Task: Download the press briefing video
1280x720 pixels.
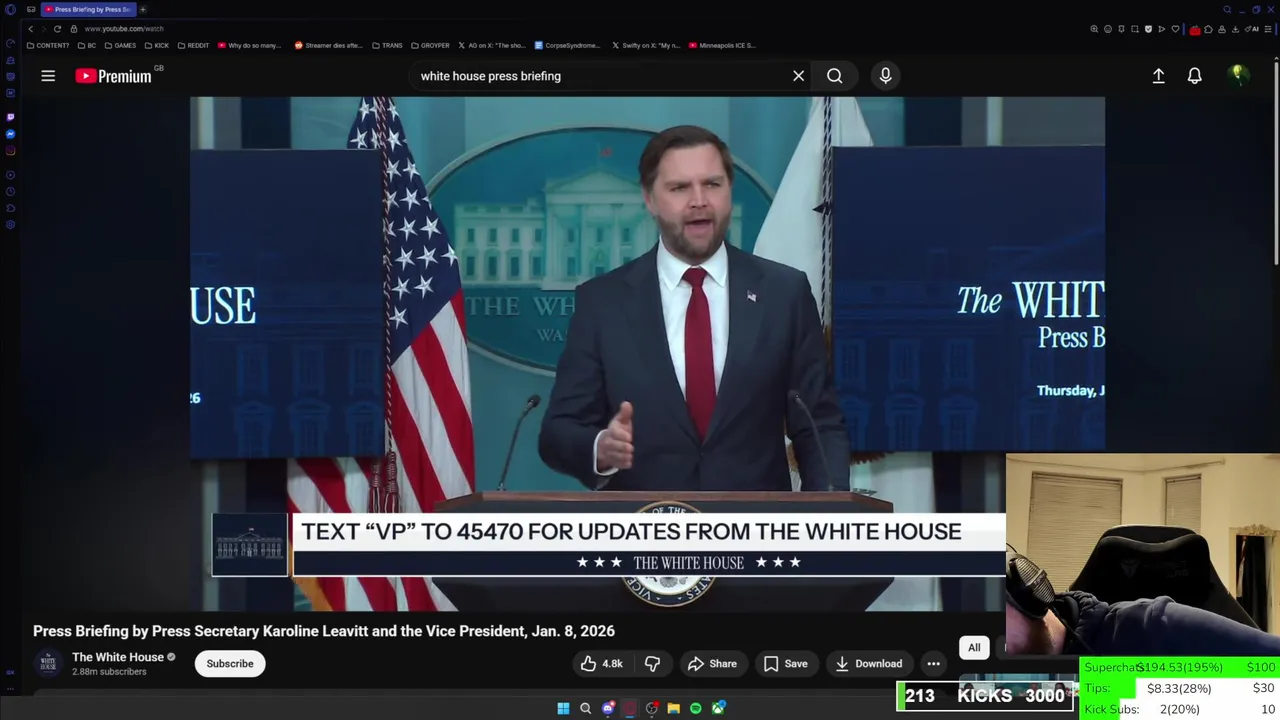Action: tap(868, 663)
